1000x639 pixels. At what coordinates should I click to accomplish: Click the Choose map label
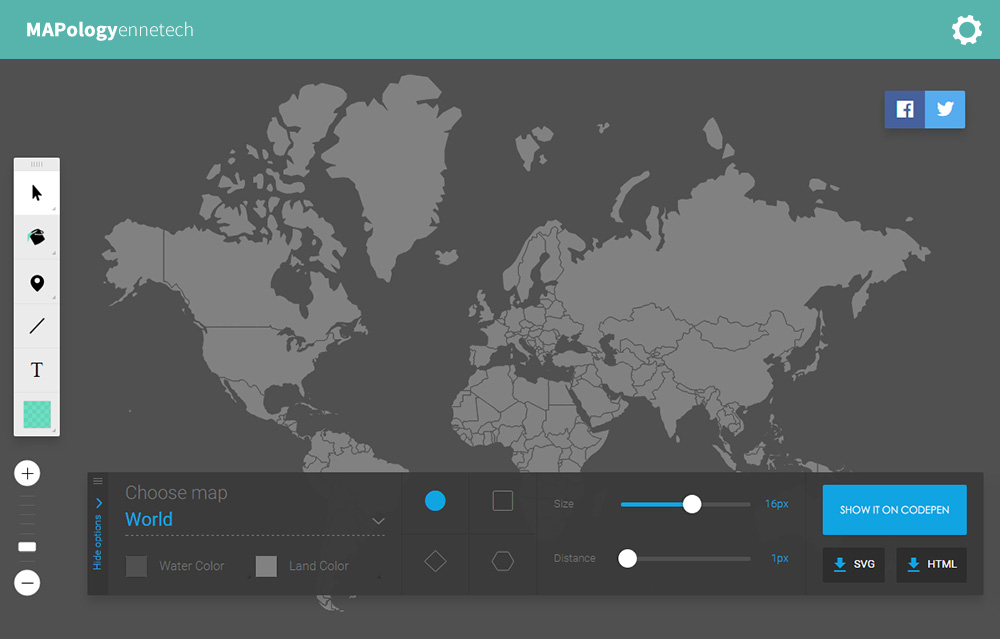click(176, 493)
